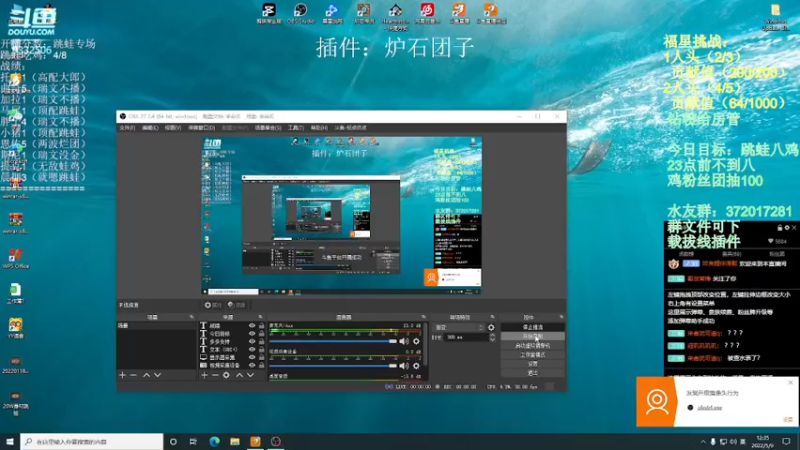Open 设置 from the Controls panel

click(x=533, y=364)
